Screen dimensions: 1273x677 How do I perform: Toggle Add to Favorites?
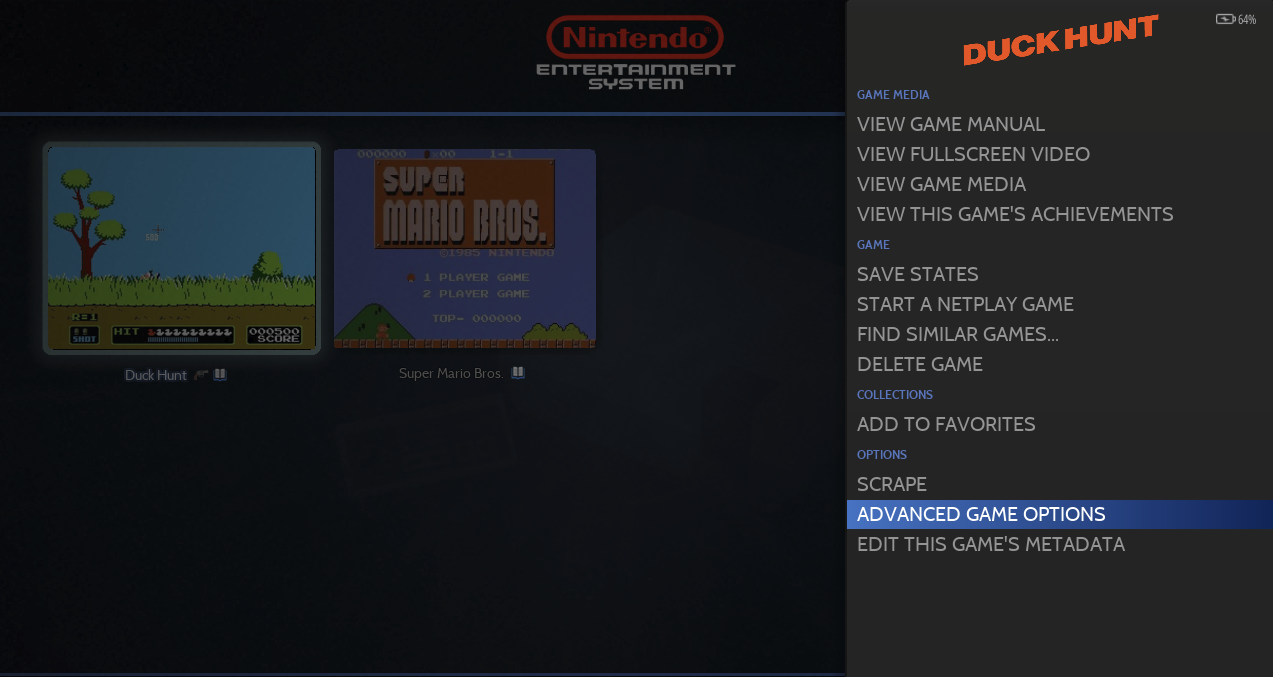point(946,424)
